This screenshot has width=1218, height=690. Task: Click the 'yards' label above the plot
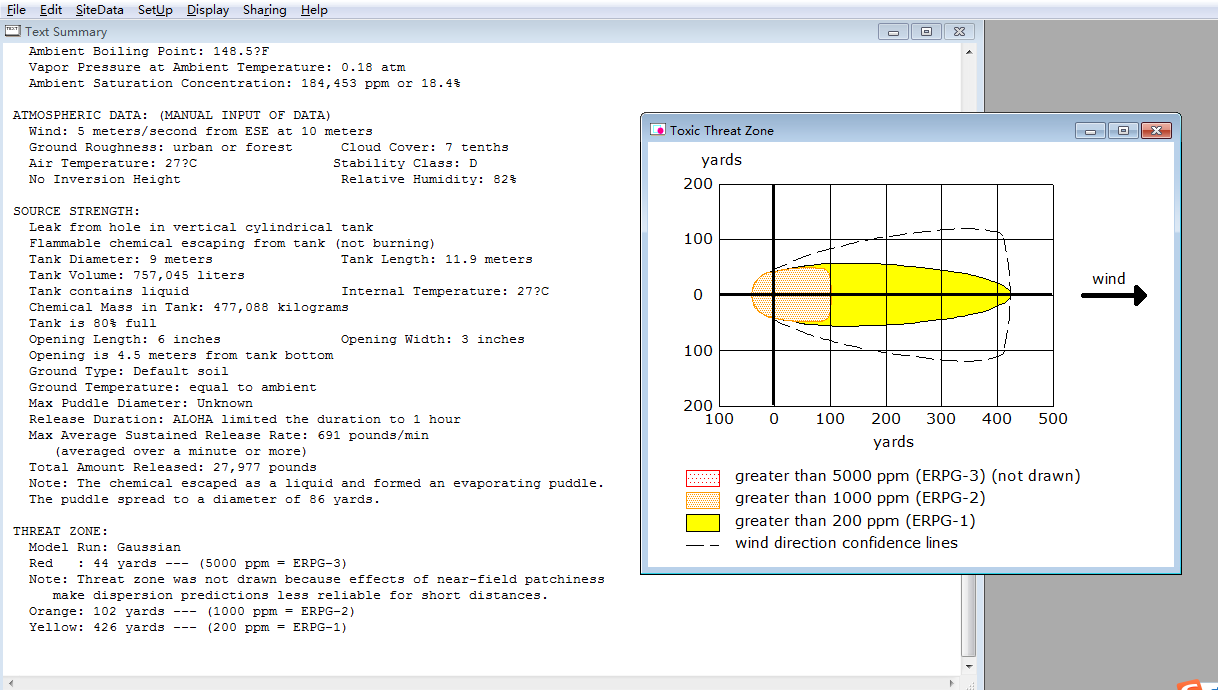(x=721, y=160)
